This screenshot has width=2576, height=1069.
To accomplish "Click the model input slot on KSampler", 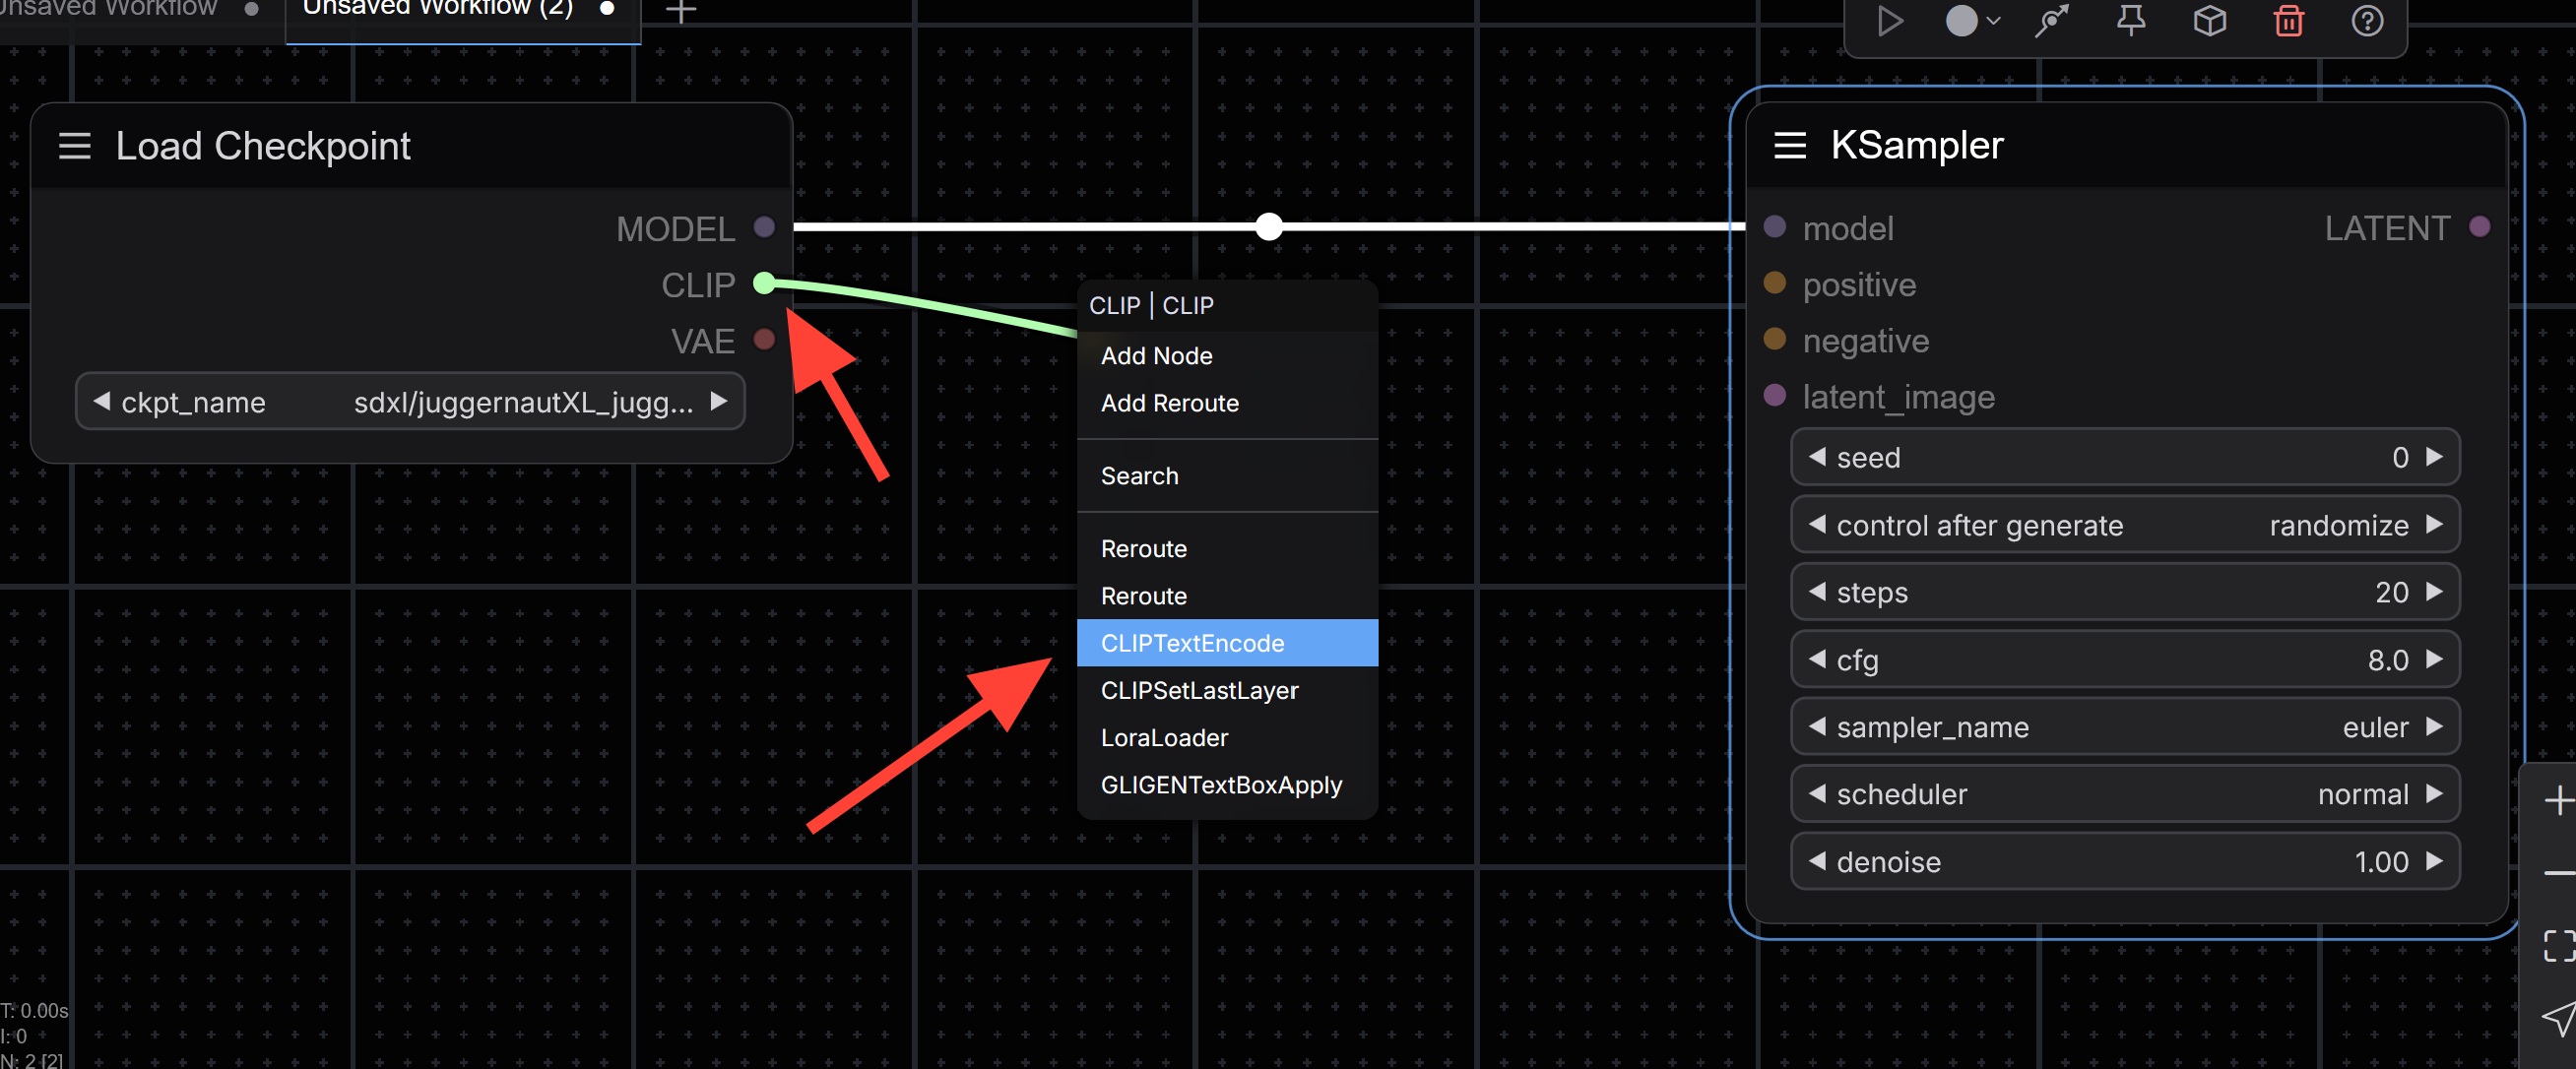I will 1774,227.
